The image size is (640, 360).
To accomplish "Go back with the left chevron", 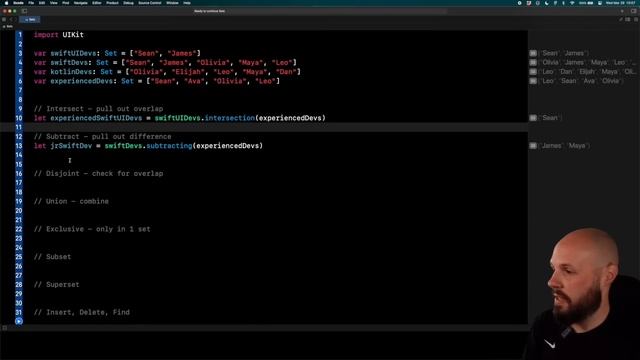I will tap(11, 19).
